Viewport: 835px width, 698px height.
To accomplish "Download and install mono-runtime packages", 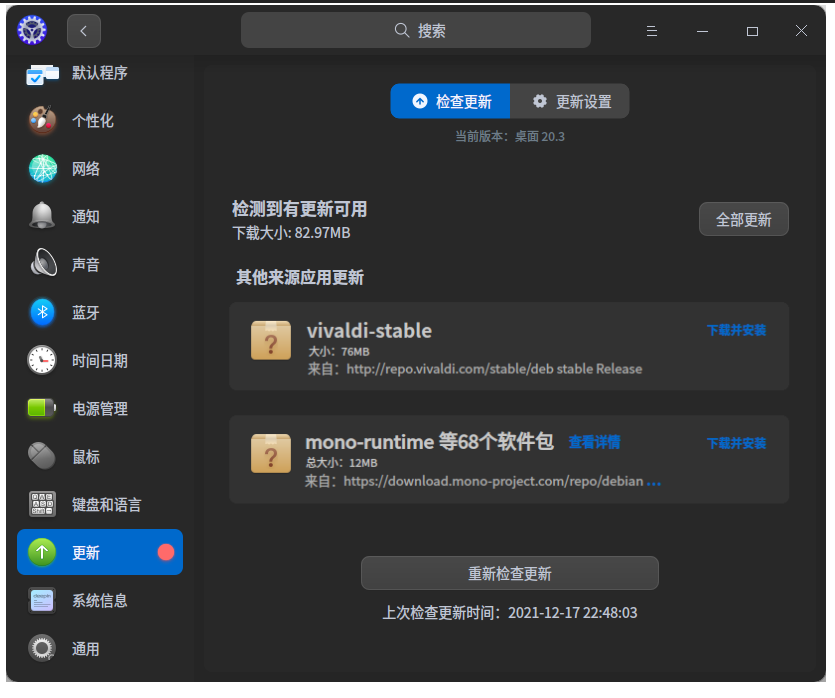I will [736, 443].
